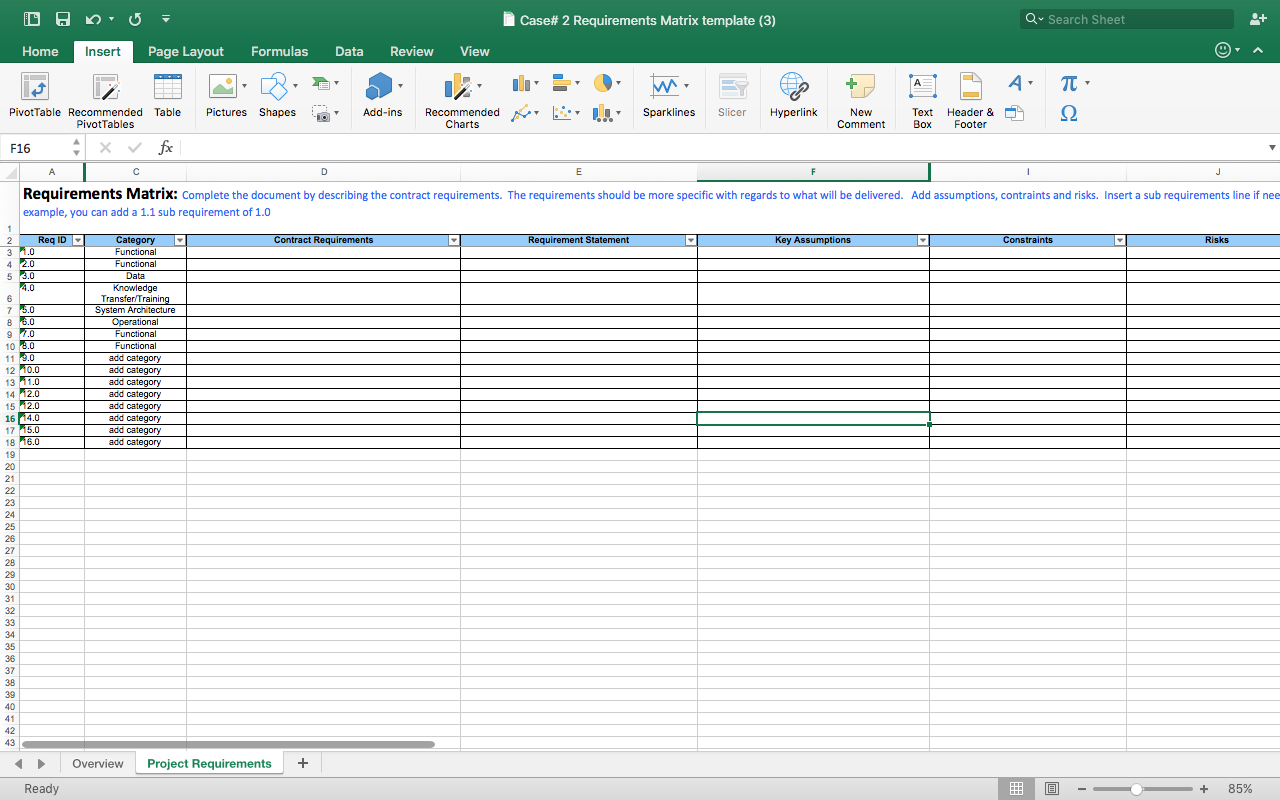This screenshot has width=1280, height=800.
Task: Switch to the Formulas ribbon tab
Action: (x=279, y=51)
